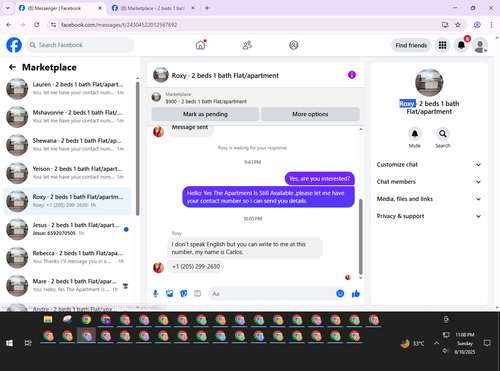The image size is (500, 371).
Task: Expand Privacy & support section
Action: (429, 216)
